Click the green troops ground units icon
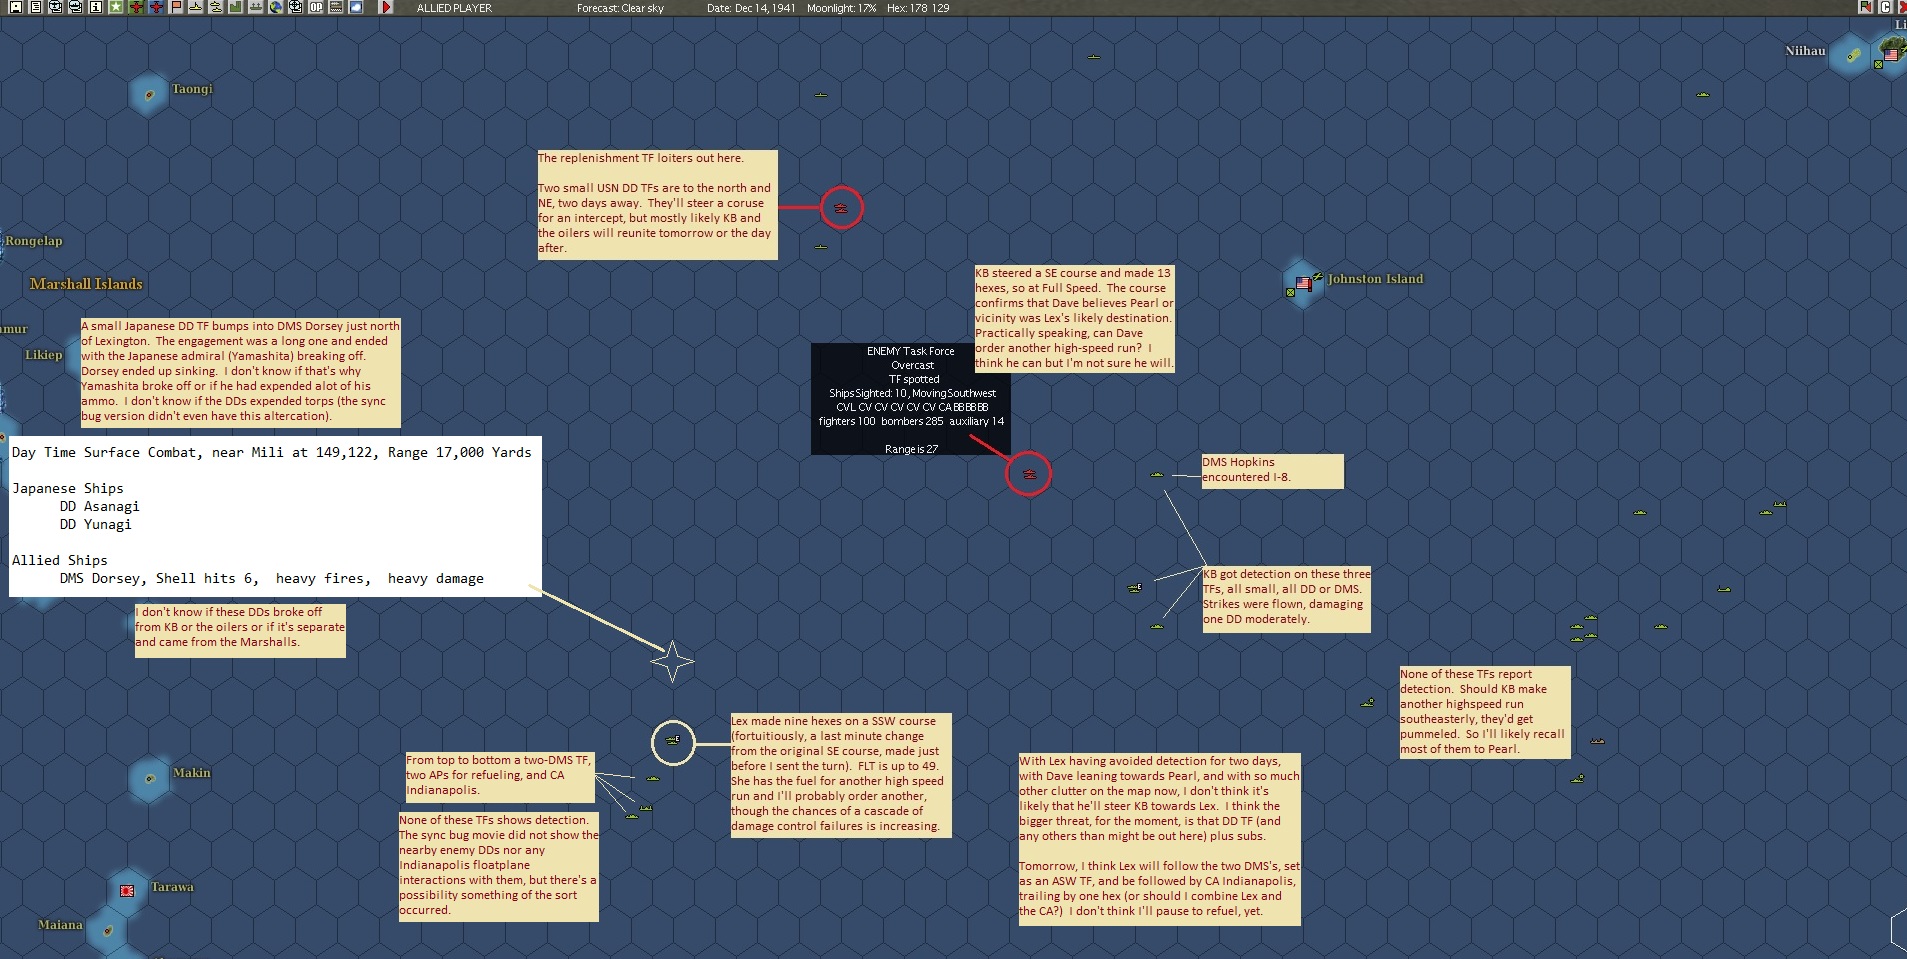The image size is (1907, 959). [x=256, y=7]
